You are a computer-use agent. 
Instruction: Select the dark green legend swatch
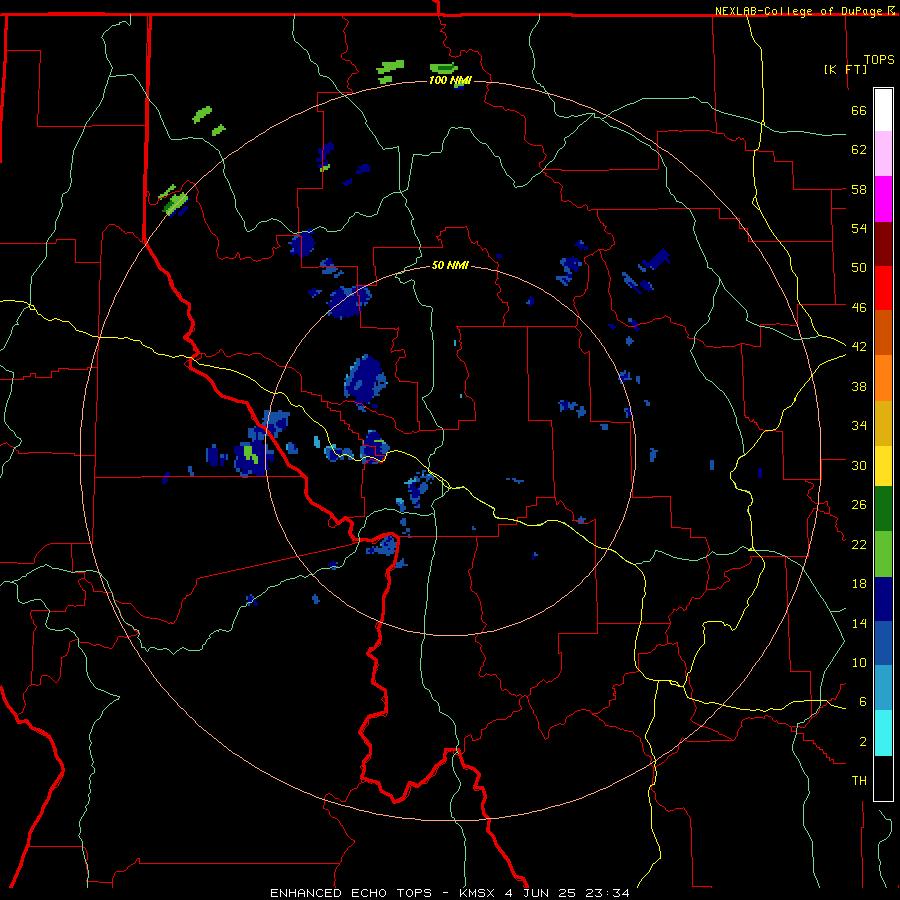(883, 509)
